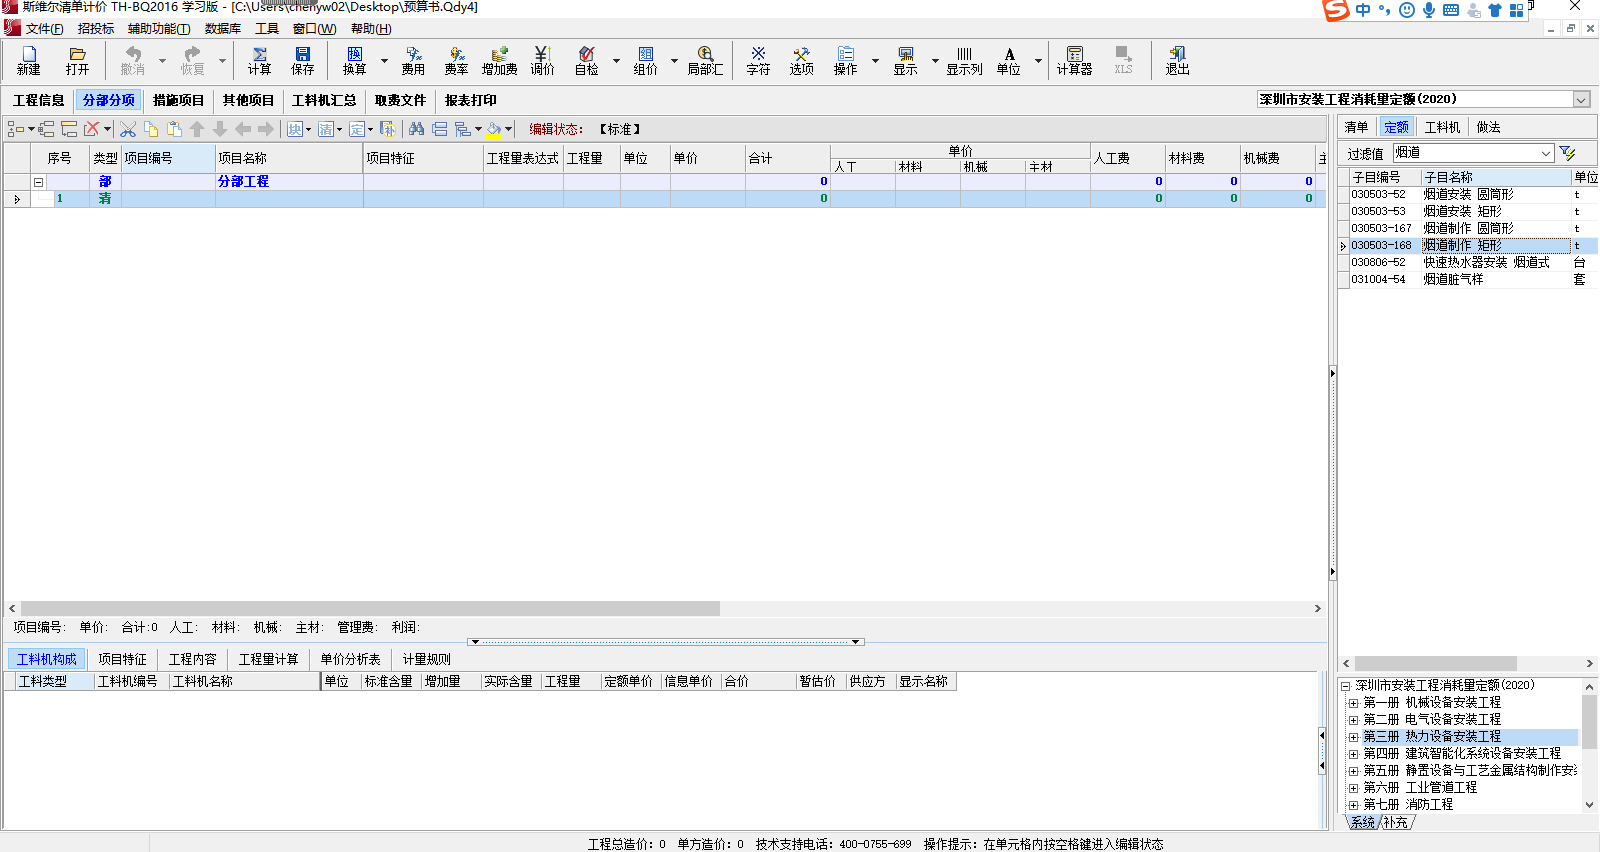Open a file with the 打开 icon
Screen dimensions: 1600x852
(77, 61)
